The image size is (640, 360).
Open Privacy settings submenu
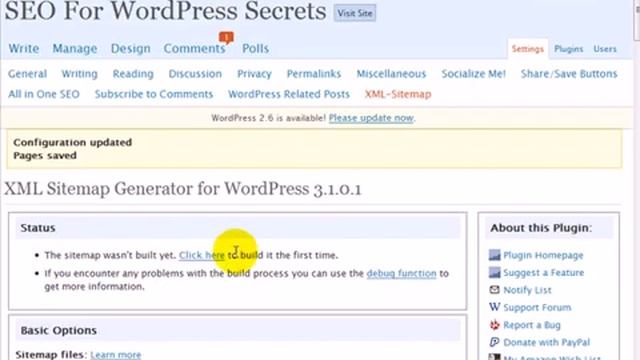click(254, 74)
